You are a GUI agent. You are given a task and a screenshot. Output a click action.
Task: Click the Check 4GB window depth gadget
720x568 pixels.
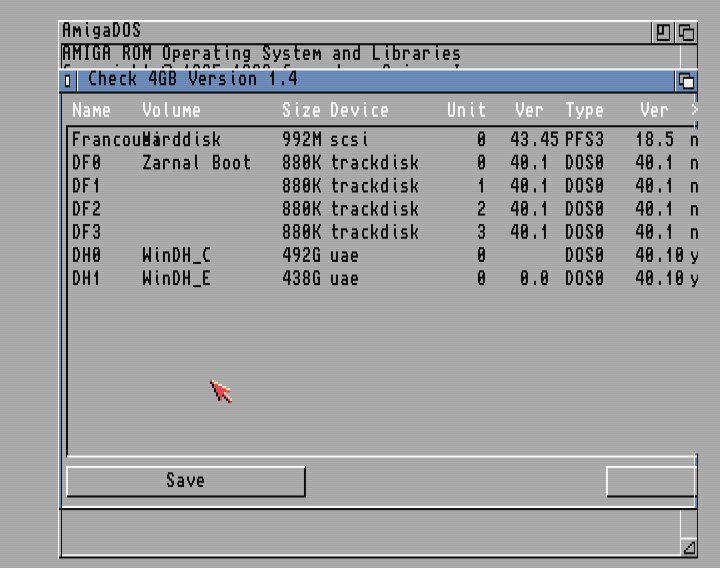click(x=686, y=81)
